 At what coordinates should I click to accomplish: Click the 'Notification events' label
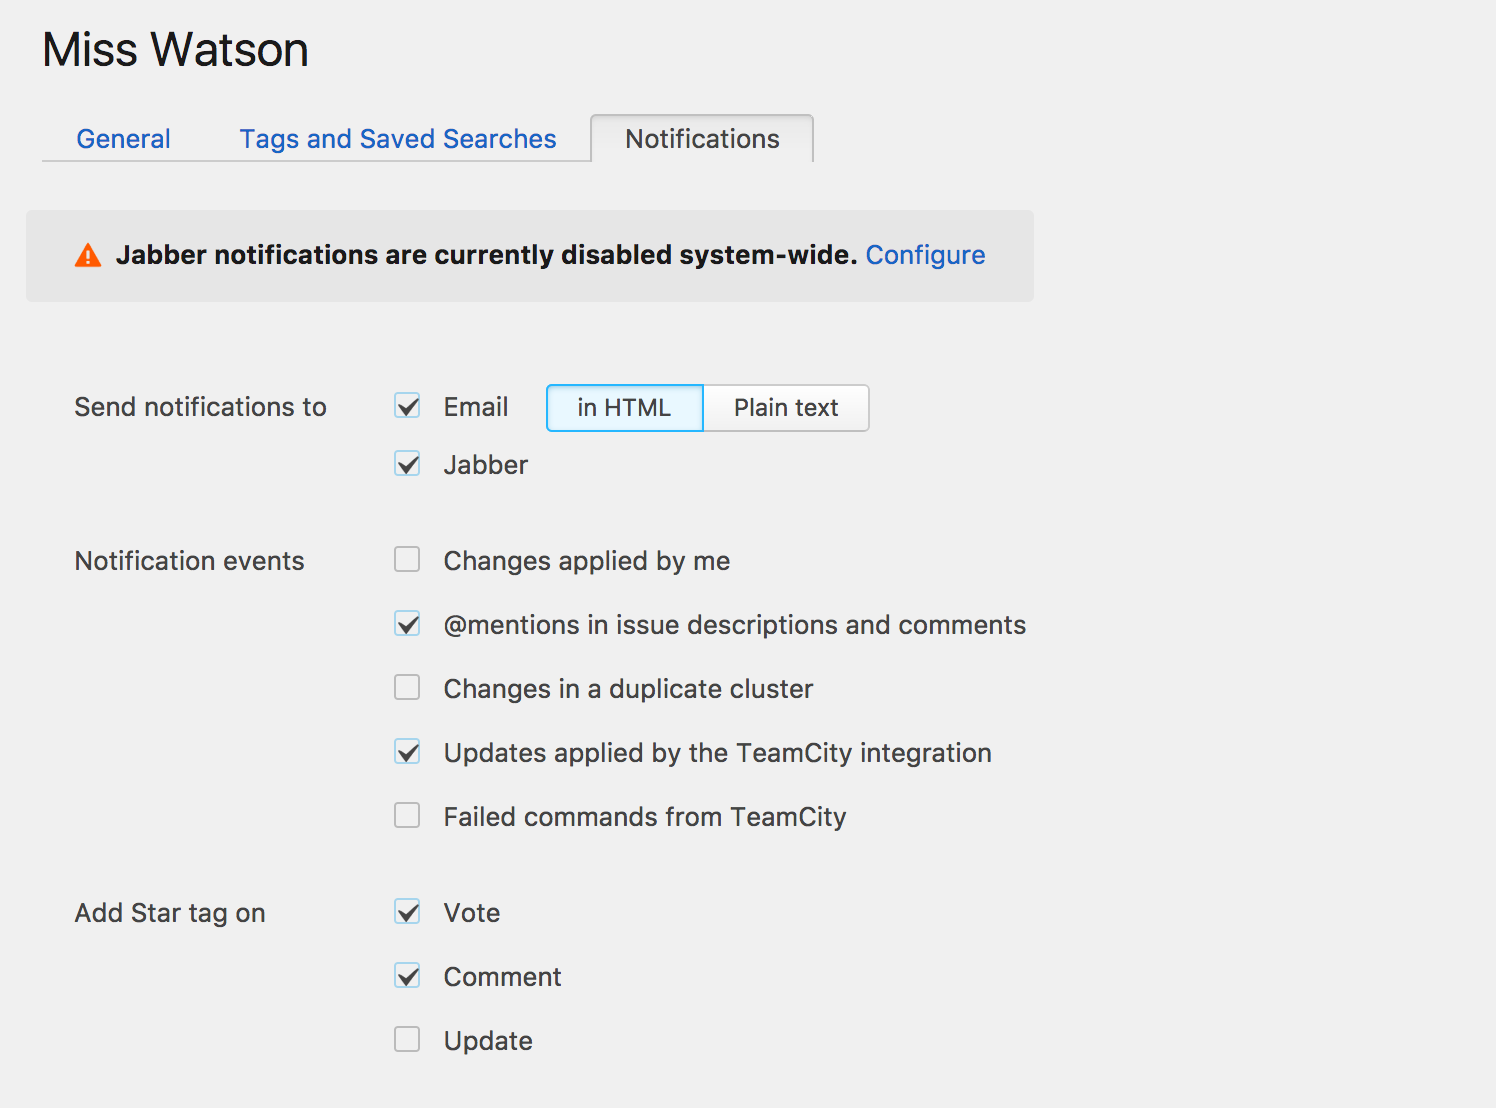189,561
